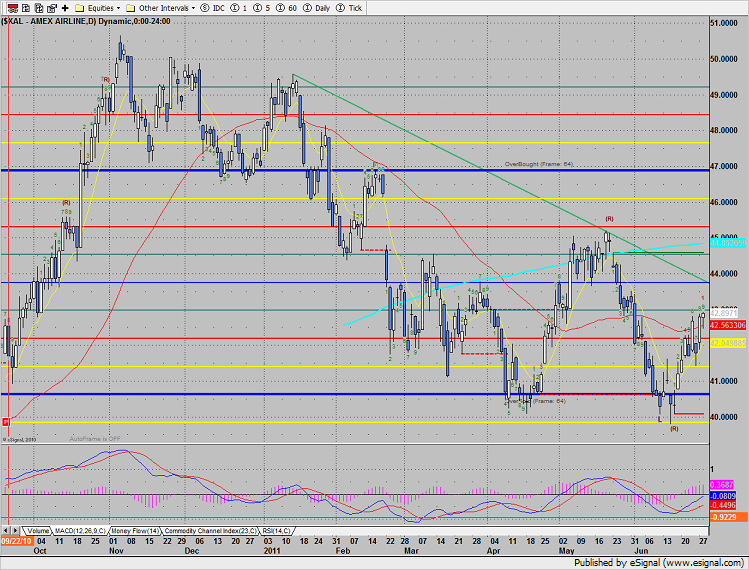This screenshot has height=570, width=749.
Task: Open Commodity Channel Index(23,C) tab
Action: (x=210, y=530)
